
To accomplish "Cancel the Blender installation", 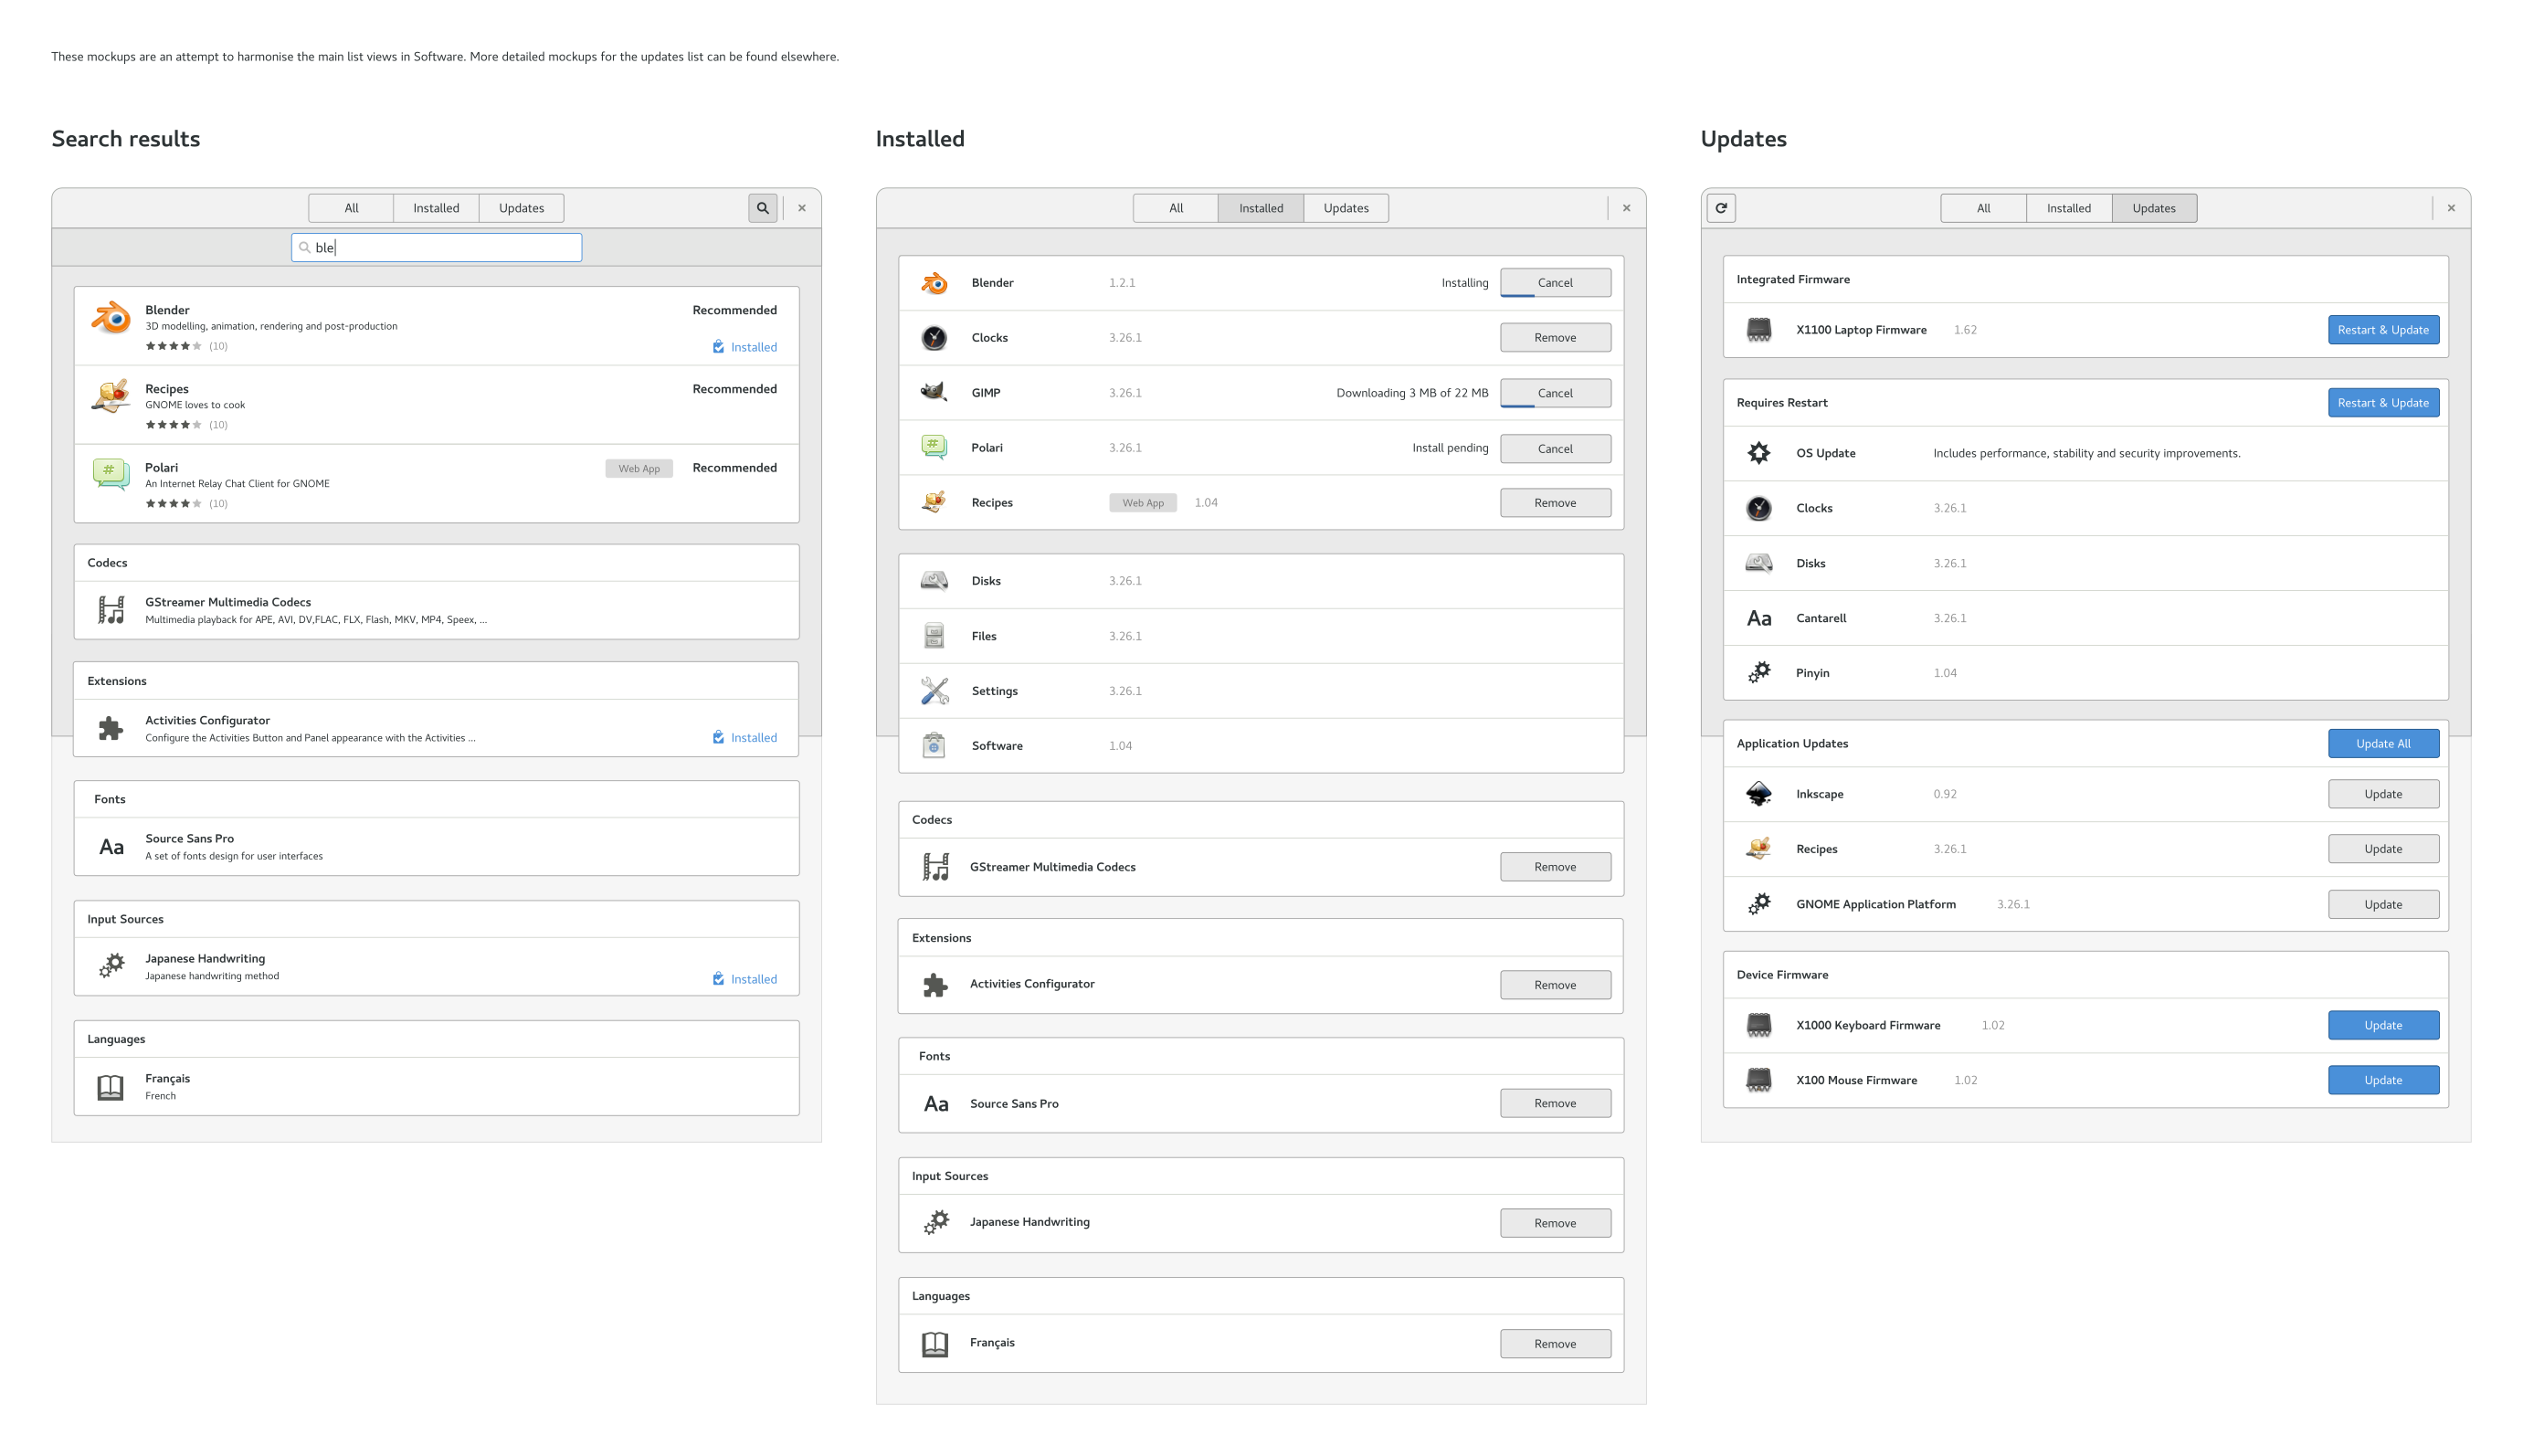I will click(1554, 283).
